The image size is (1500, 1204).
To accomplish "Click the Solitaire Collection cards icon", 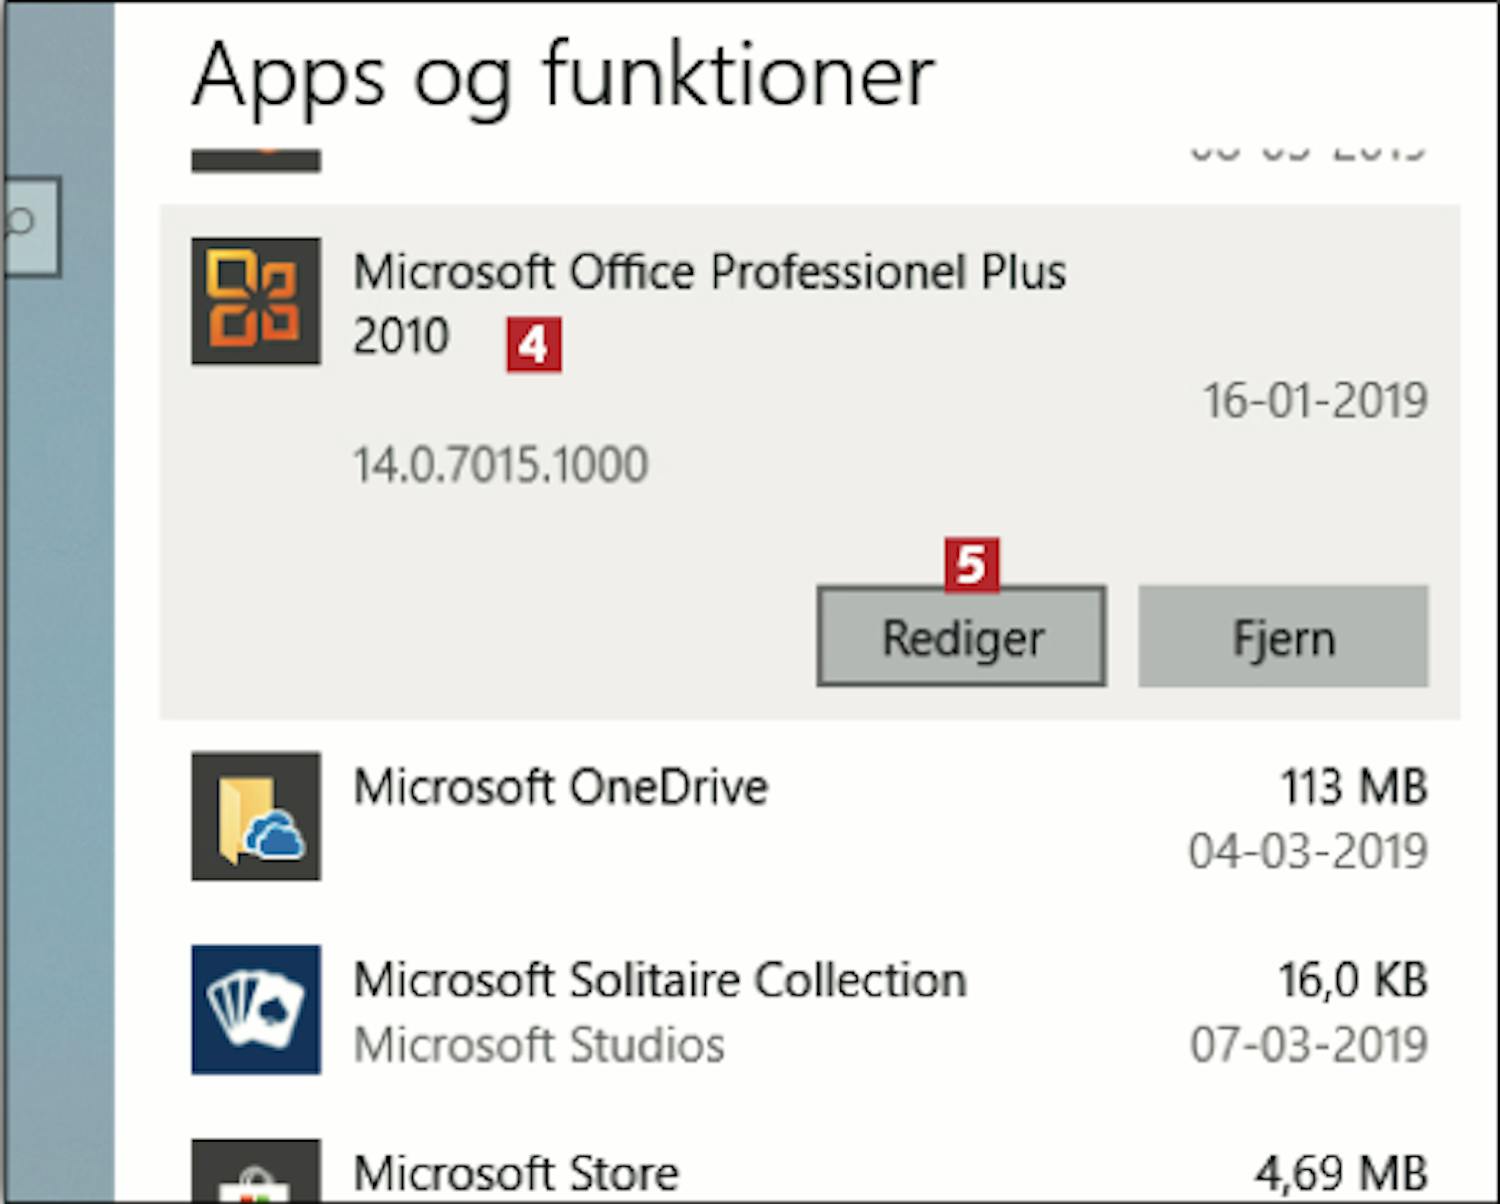I will (256, 1009).
